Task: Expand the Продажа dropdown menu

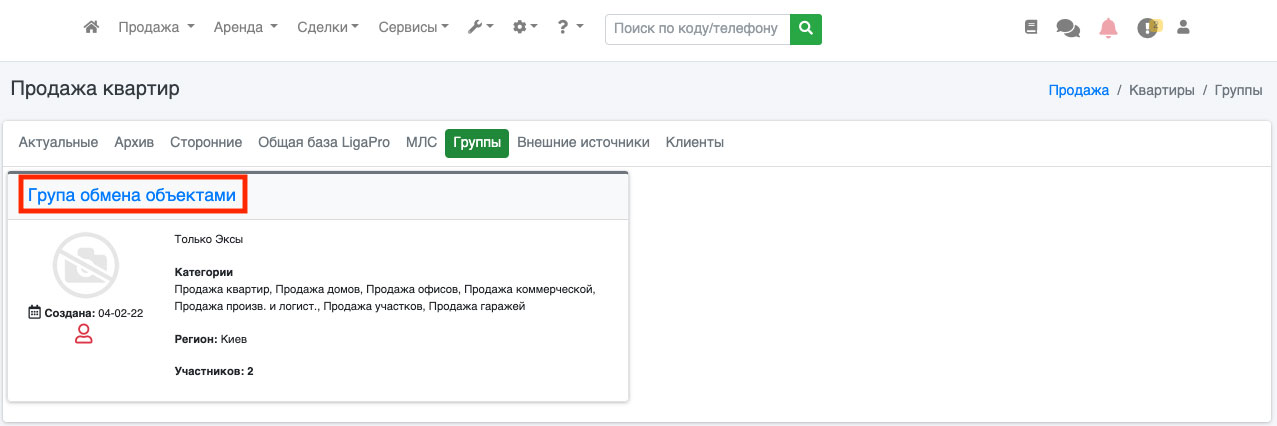Action: tap(156, 28)
